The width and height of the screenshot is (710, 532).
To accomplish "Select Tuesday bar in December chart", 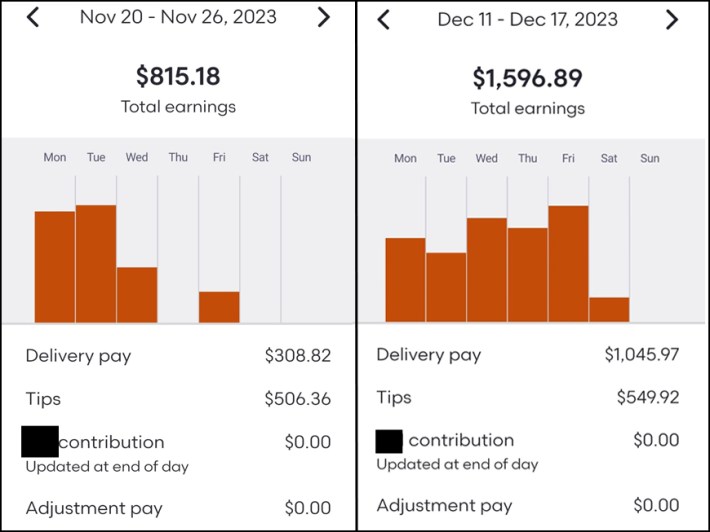I will click(x=446, y=287).
